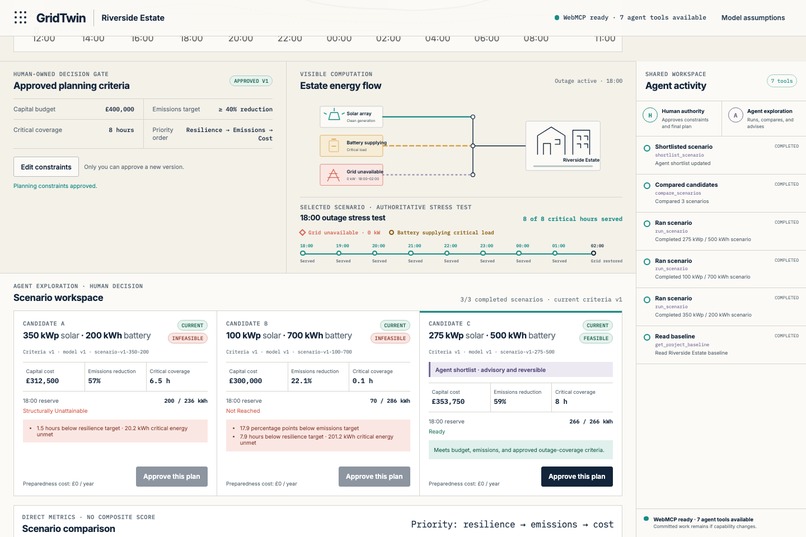Image resolution: width=806 pixels, height=537 pixels.
Task: Click the ≥ 40% reduction emissions target
Action: [245, 109]
